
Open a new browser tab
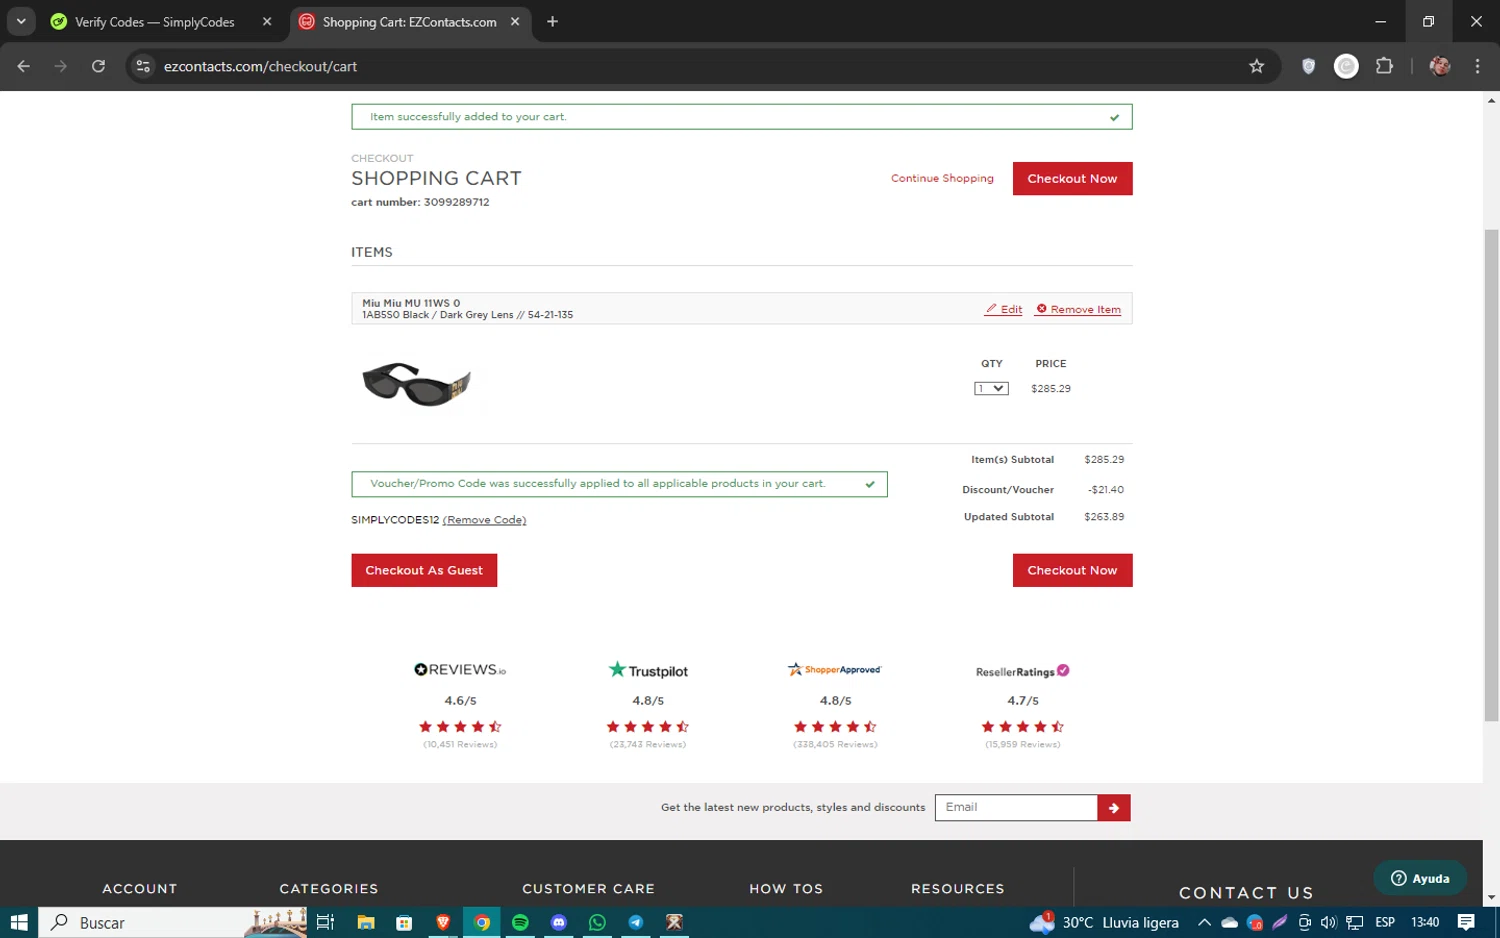click(552, 21)
